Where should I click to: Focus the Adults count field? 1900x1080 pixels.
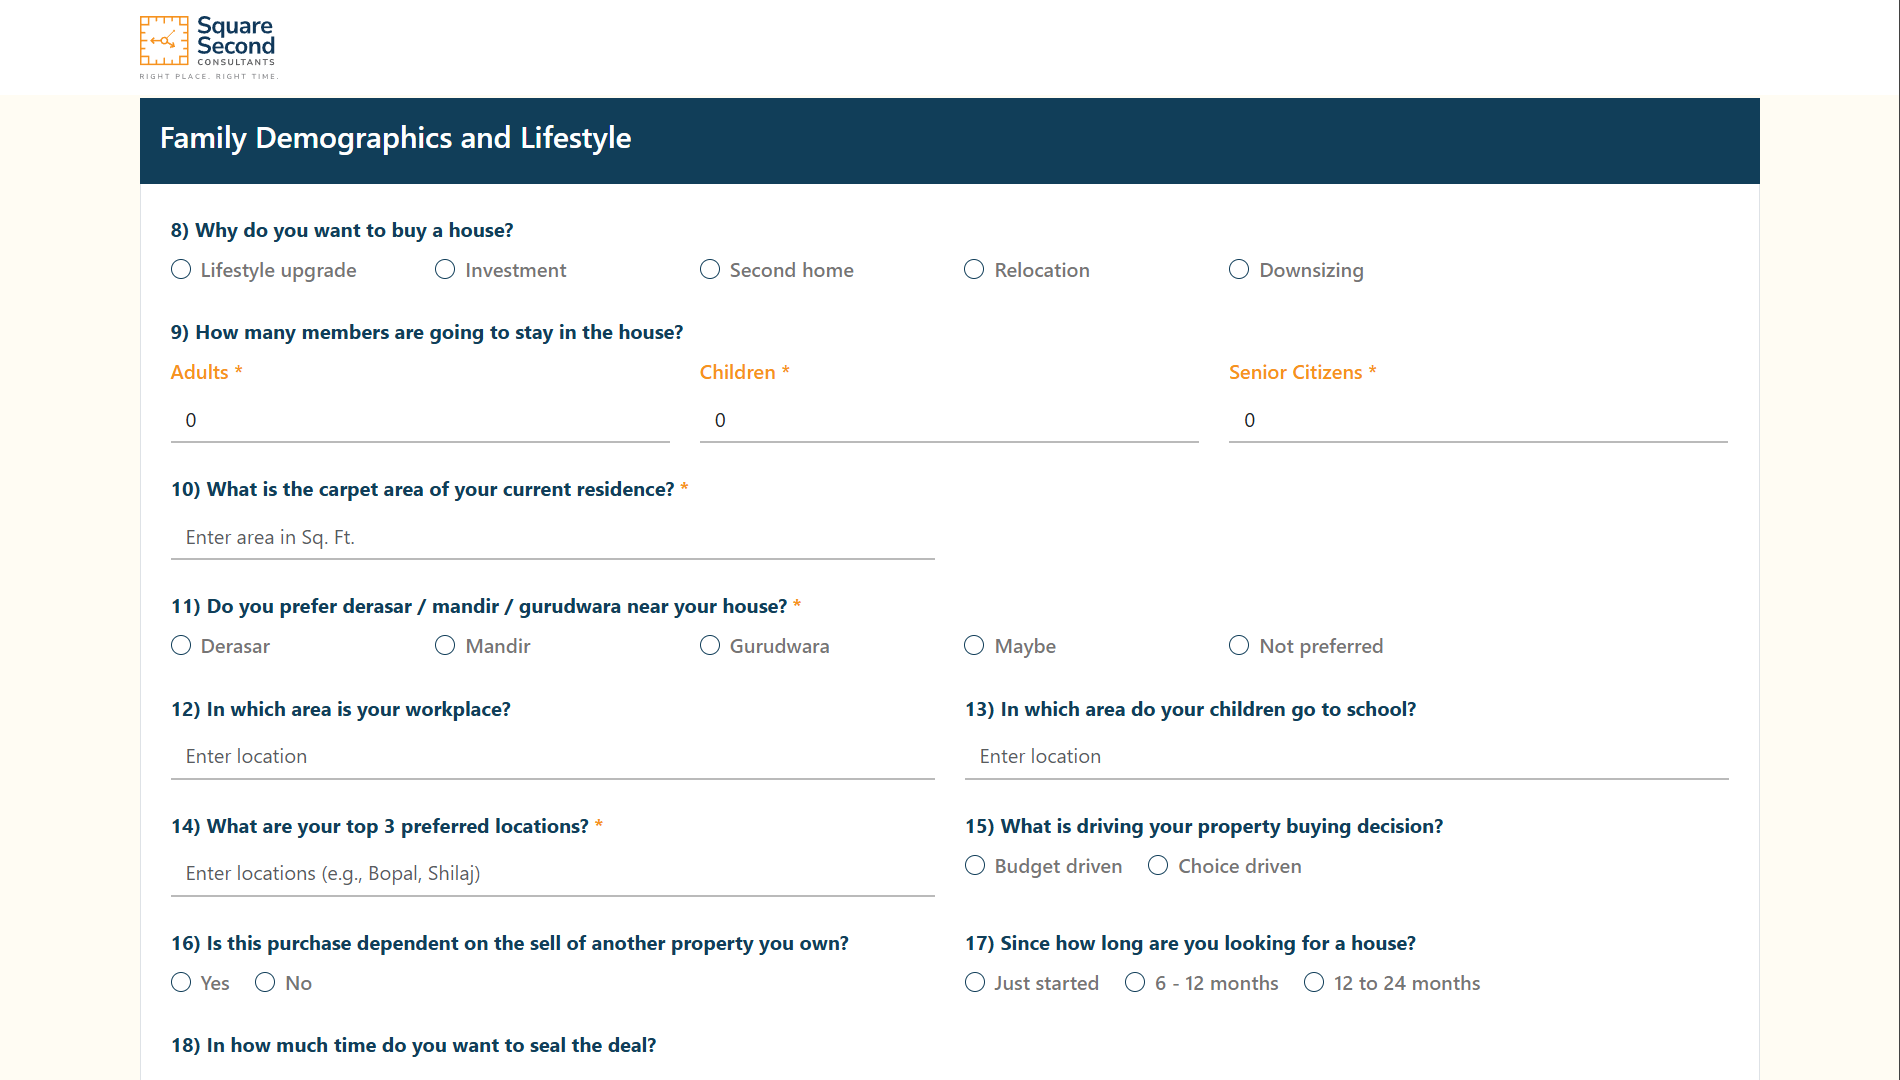pyautogui.click(x=420, y=420)
